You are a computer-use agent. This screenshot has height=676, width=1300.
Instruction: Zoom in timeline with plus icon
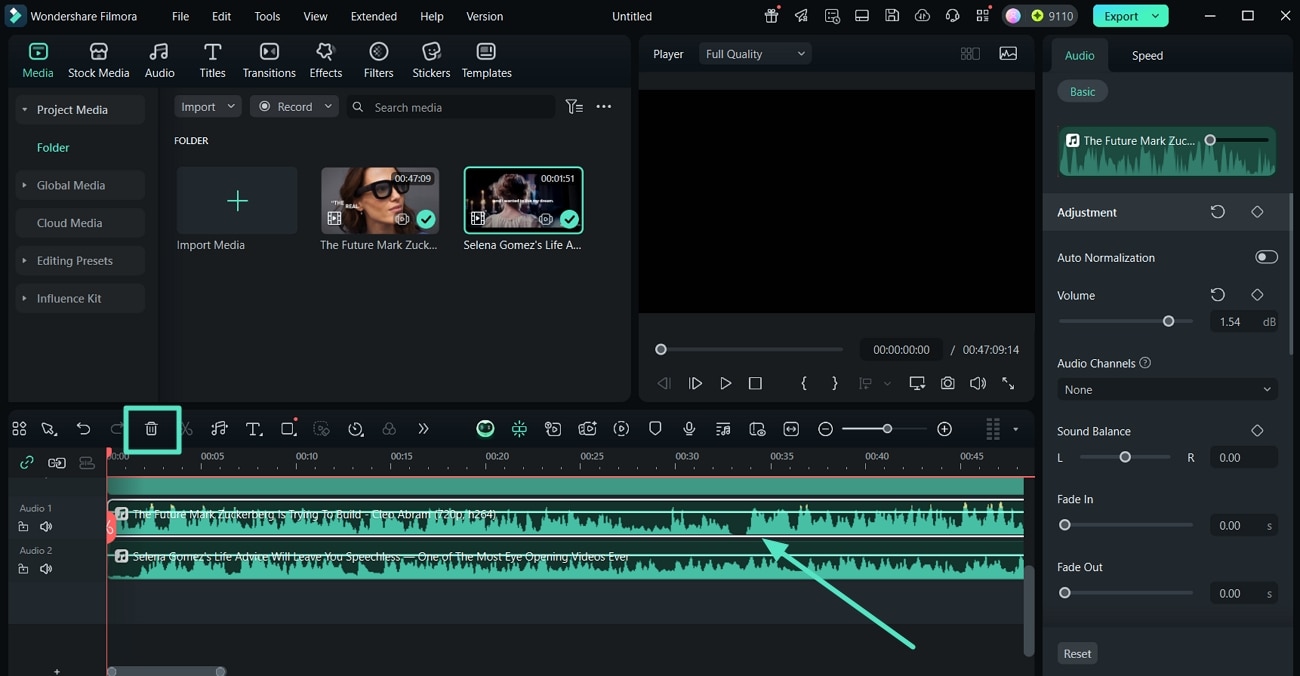[944, 429]
